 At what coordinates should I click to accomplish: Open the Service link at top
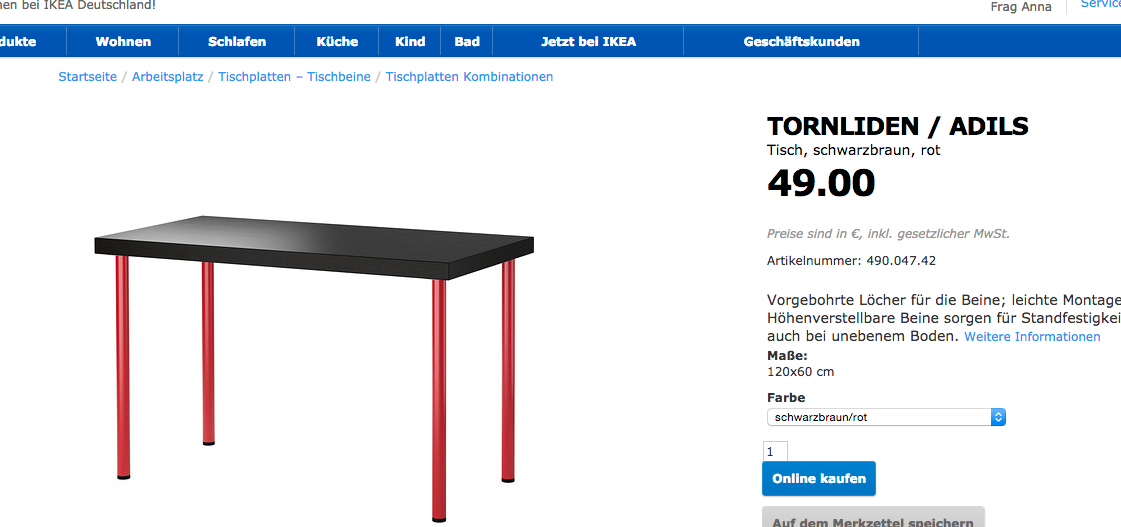[x=1100, y=4]
